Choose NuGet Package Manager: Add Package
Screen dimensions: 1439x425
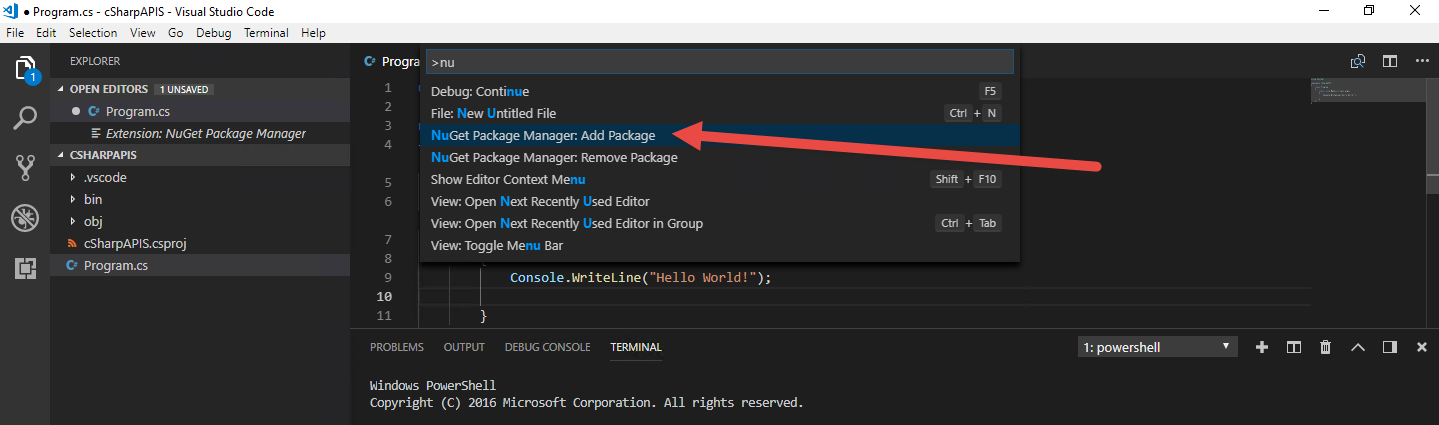click(x=720, y=135)
